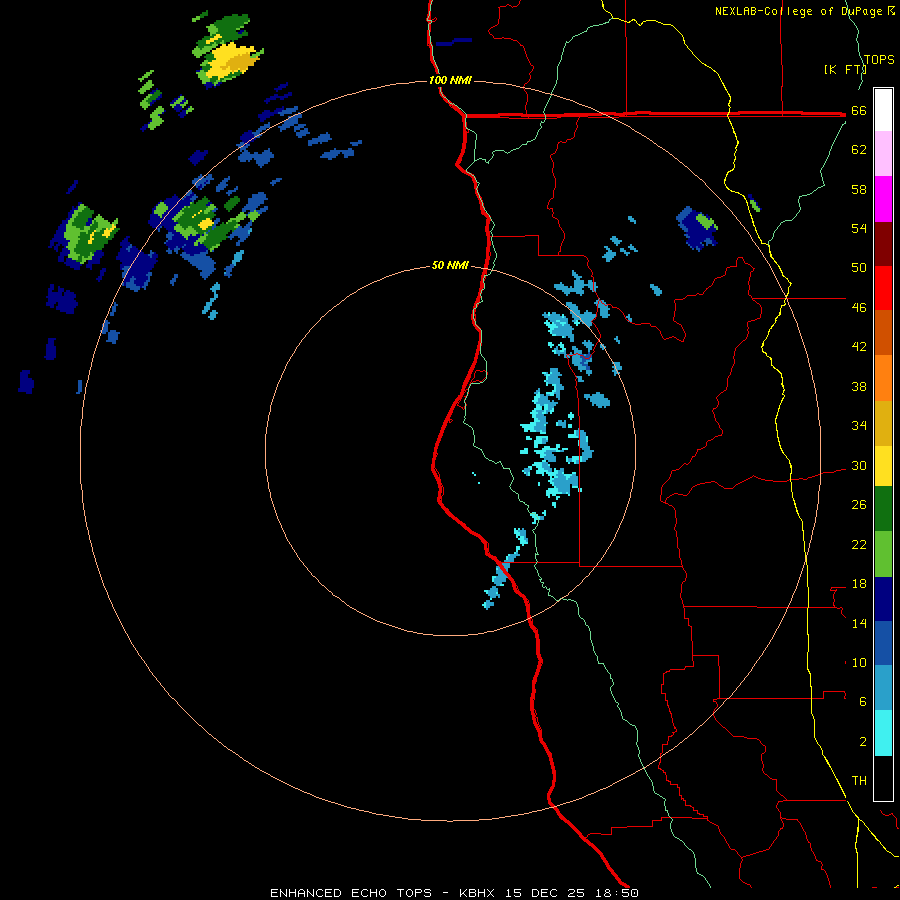Select the bright yellow legend swatch
The height and width of the screenshot is (900, 900).
click(883, 466)
